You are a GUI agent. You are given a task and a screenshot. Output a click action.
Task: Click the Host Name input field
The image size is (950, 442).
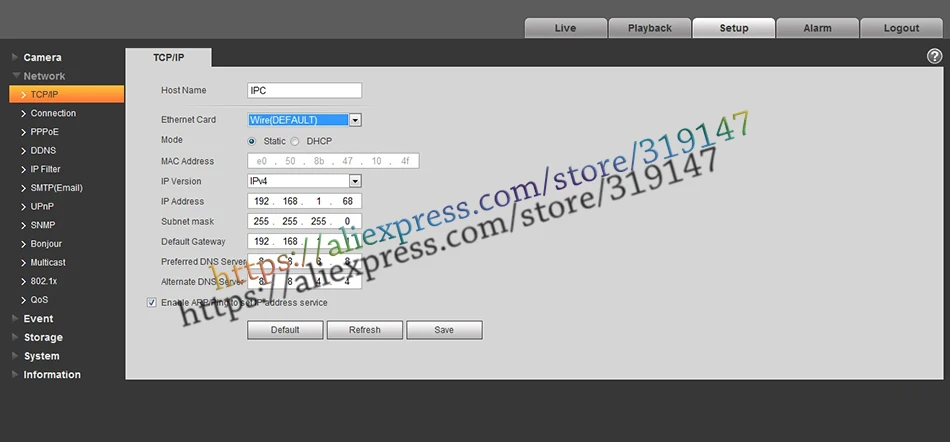tap(305, 90)
